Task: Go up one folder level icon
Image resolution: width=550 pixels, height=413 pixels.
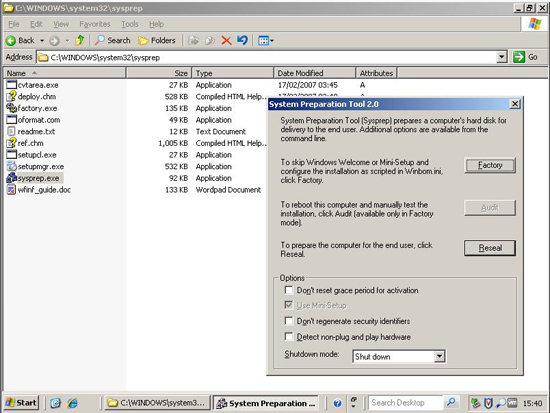Action: [80, 40]
